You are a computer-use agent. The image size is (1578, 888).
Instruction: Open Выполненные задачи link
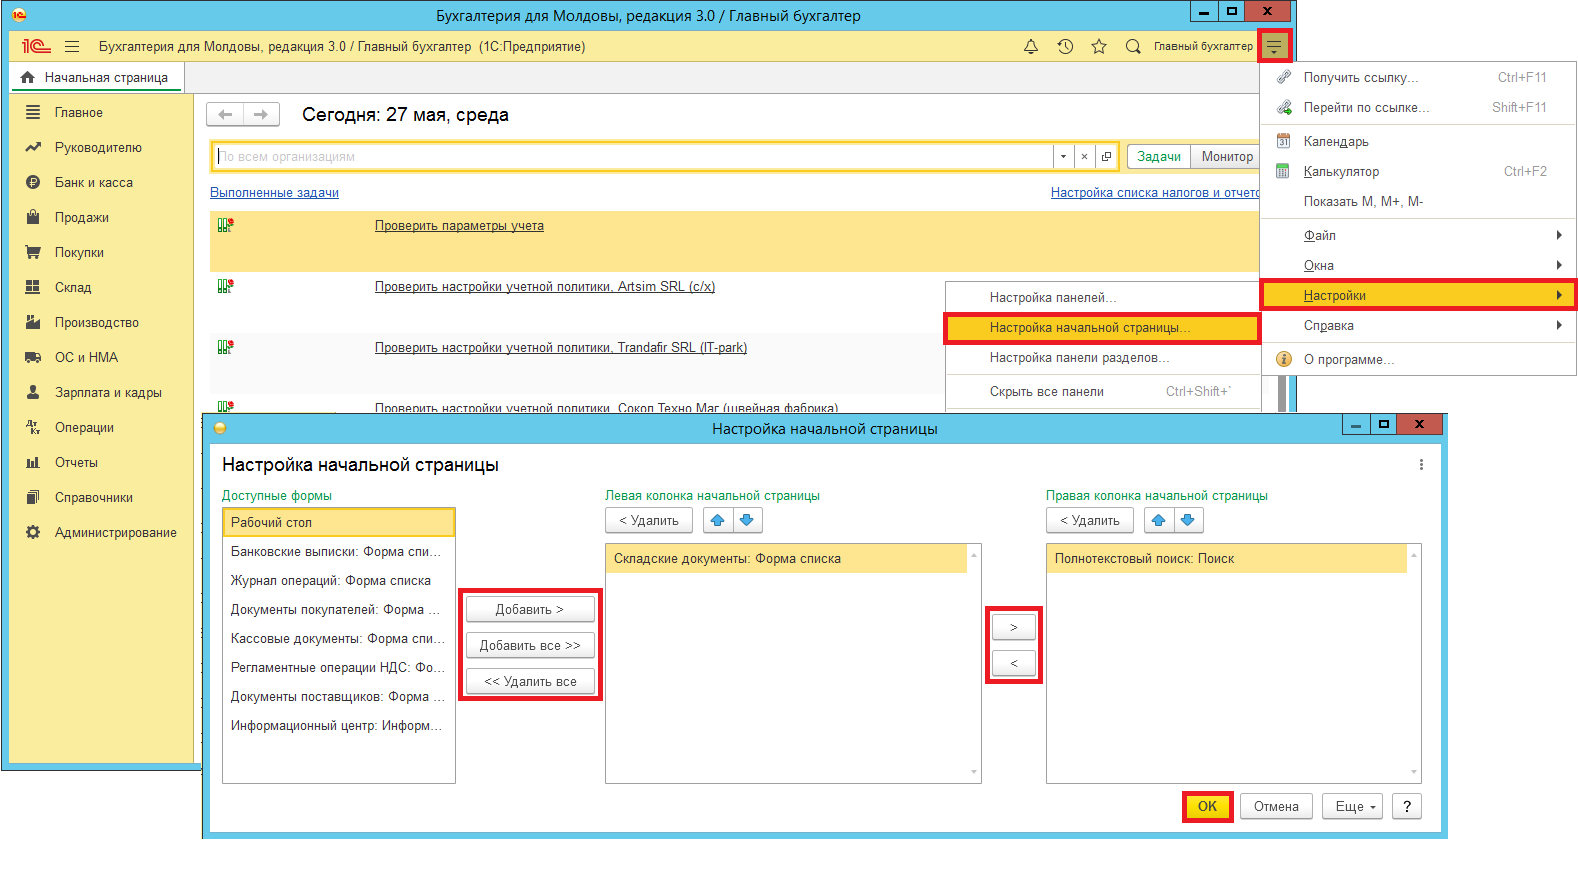(274, 192)
